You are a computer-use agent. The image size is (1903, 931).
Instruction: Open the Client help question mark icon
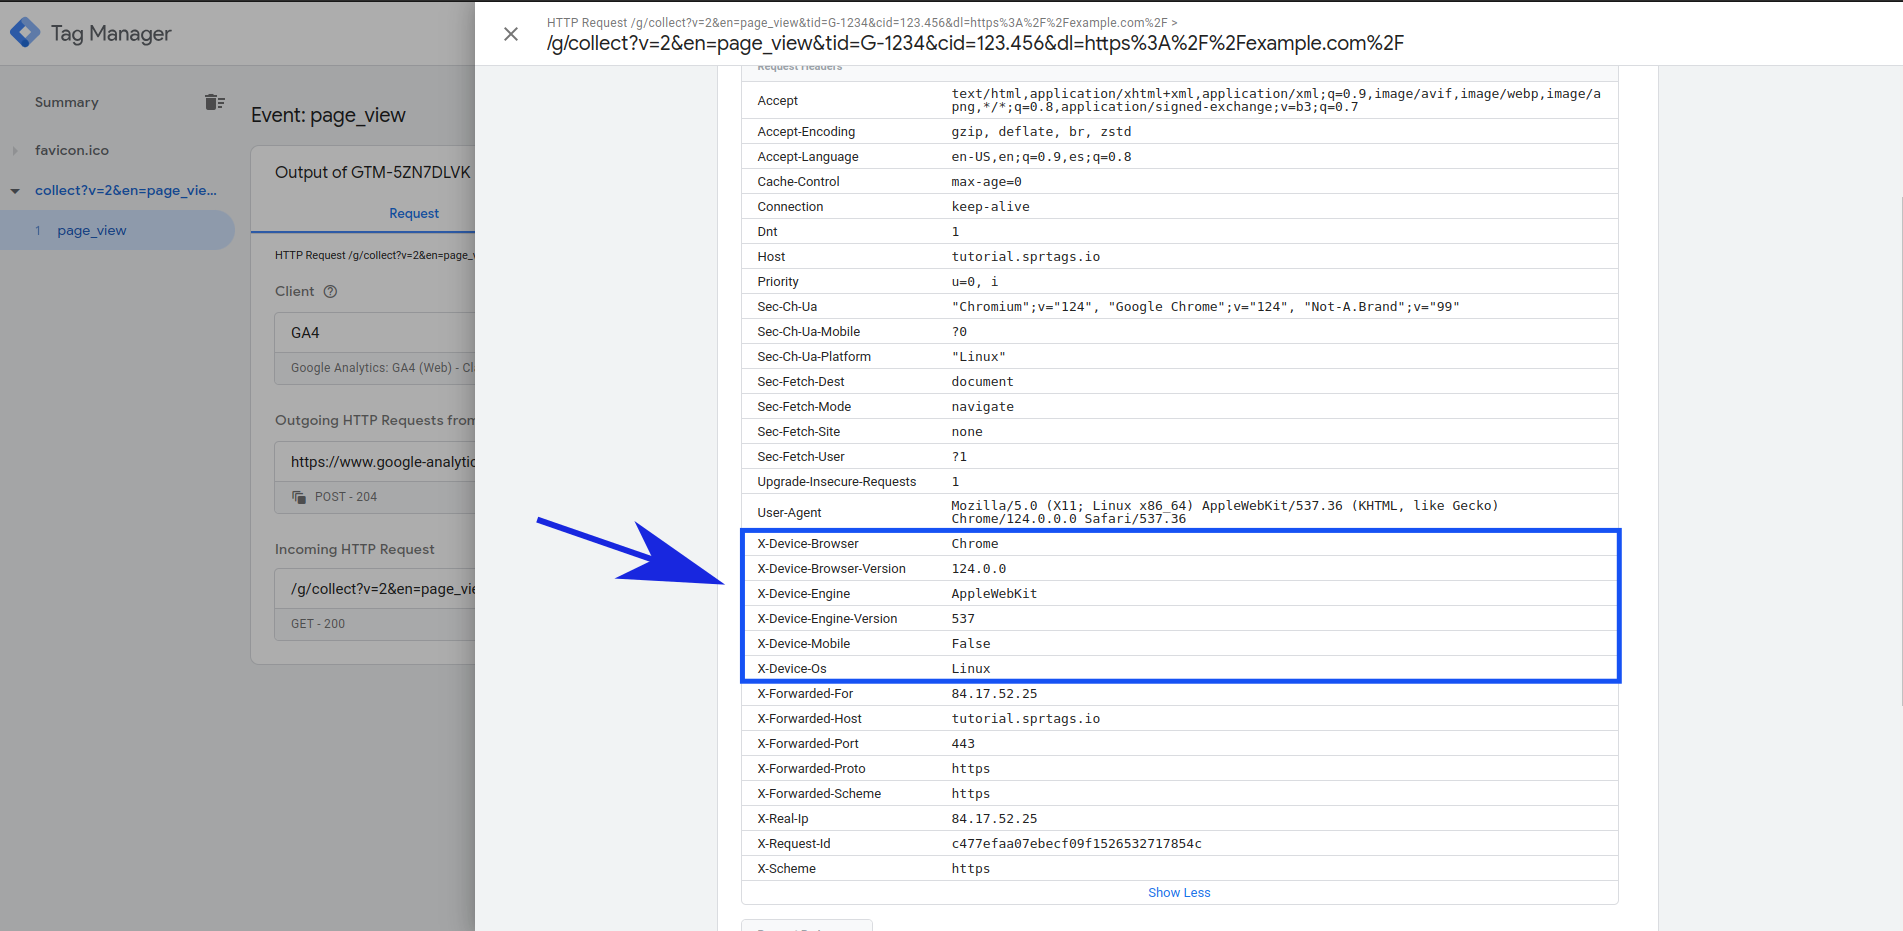pyautogui.click(x=330, y=291)
